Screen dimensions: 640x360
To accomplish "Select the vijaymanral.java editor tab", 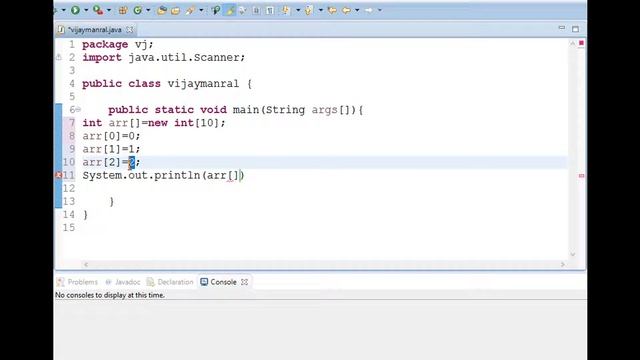I will click(95, 30).
